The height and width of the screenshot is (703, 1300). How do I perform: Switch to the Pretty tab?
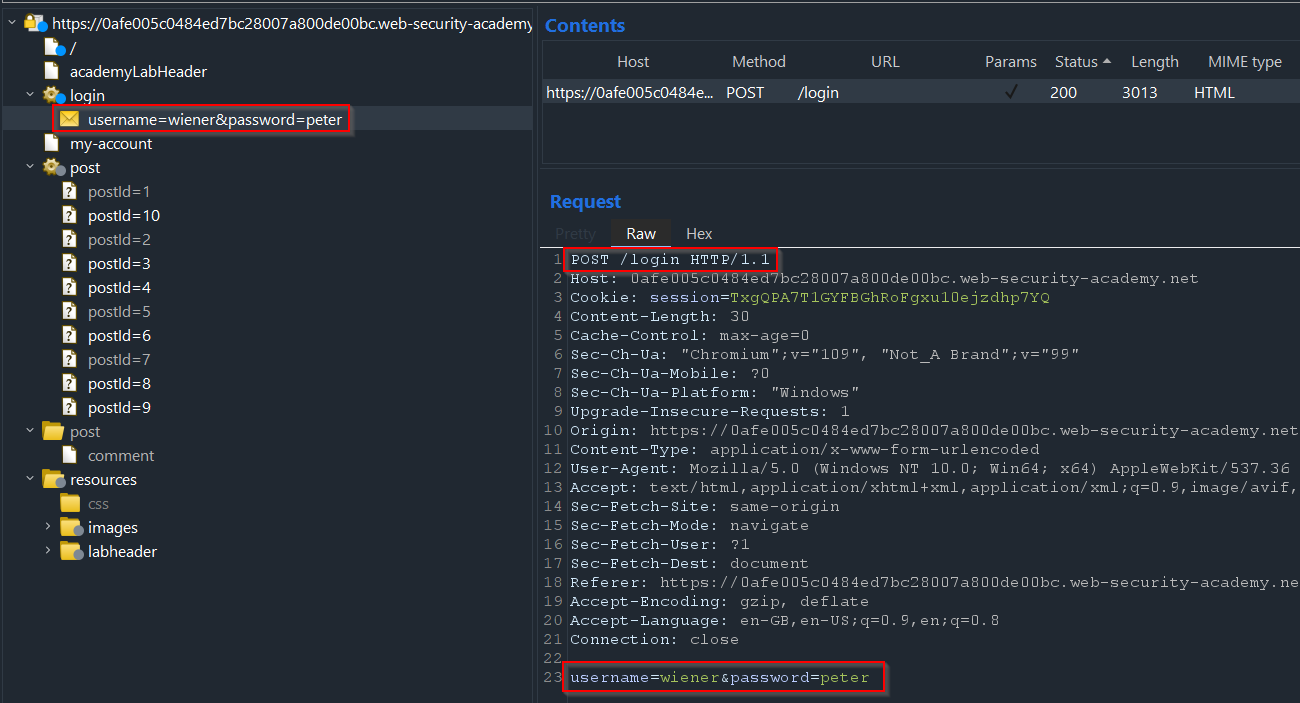pyautogui.click(x=575, y=233)
